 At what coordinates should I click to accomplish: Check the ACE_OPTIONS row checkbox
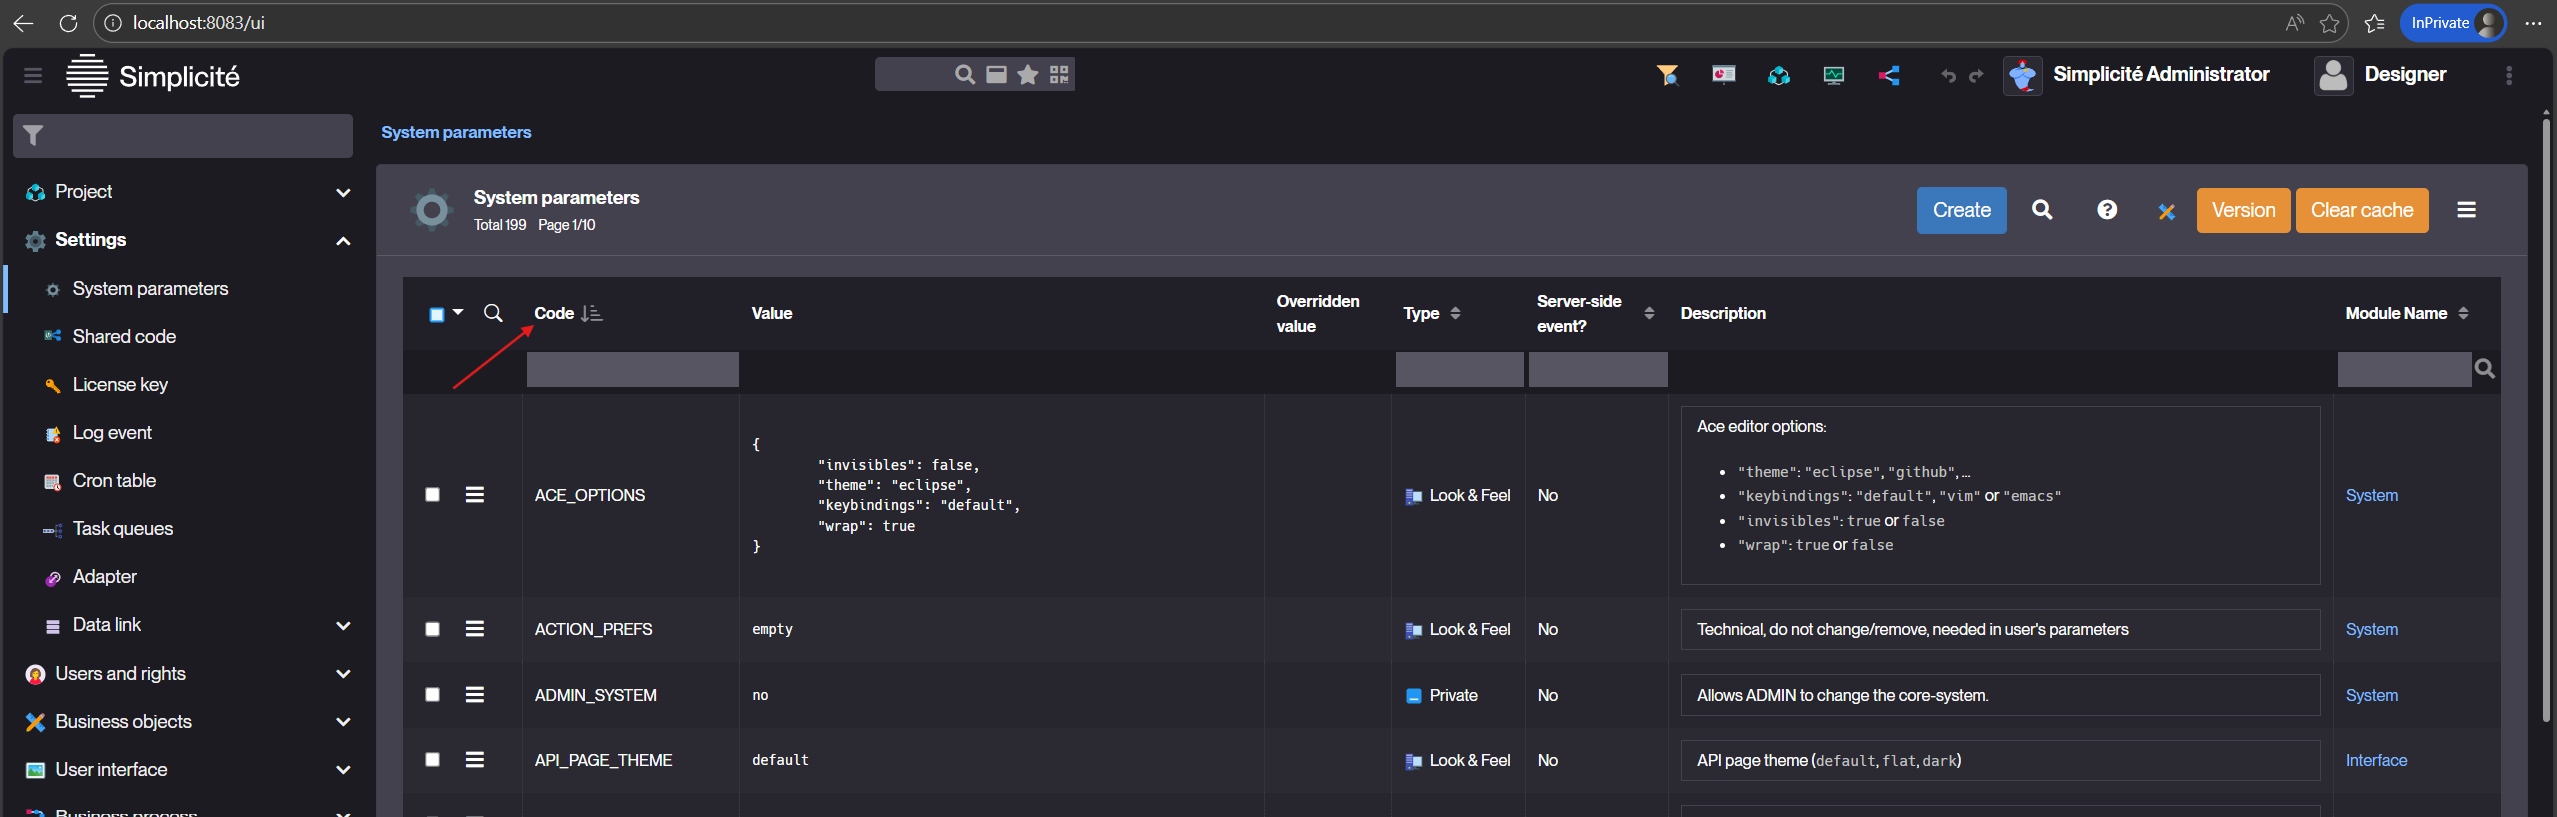click(433, 495)
